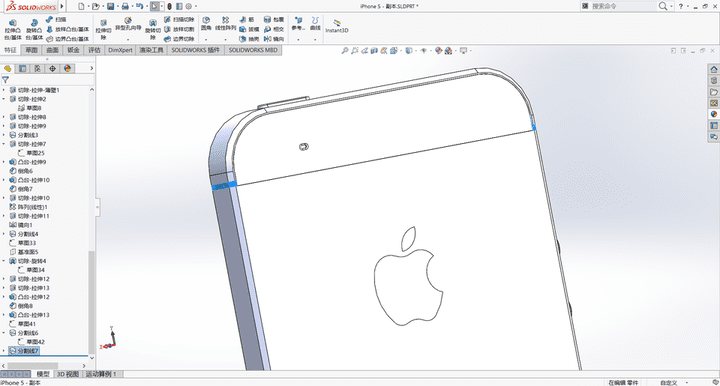
Task: Expand the 凸台-拉伸10 tree node
Action: pos(4,180)
